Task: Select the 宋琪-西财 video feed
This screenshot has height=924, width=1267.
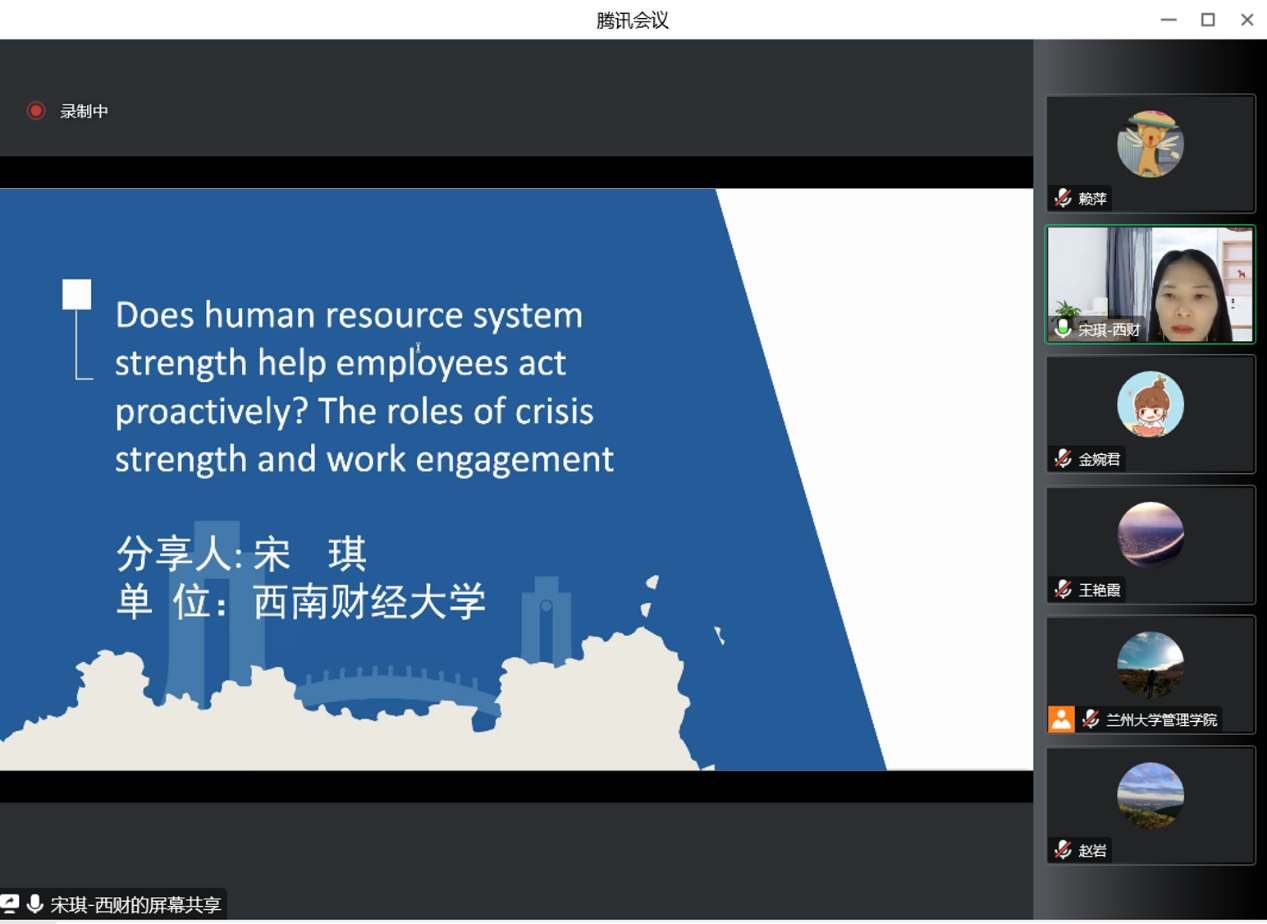Action: pyautogui.click(x=1150, y=284)
